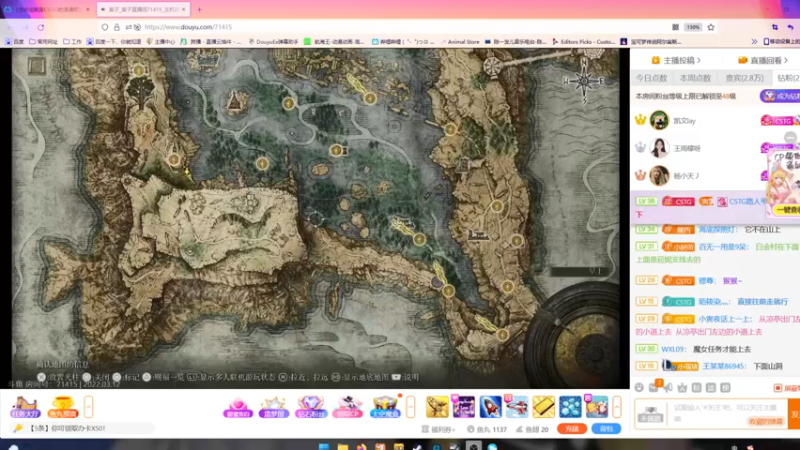
Task: Click the purple 成为钻粉 button
Action: [x=780, y=96]
